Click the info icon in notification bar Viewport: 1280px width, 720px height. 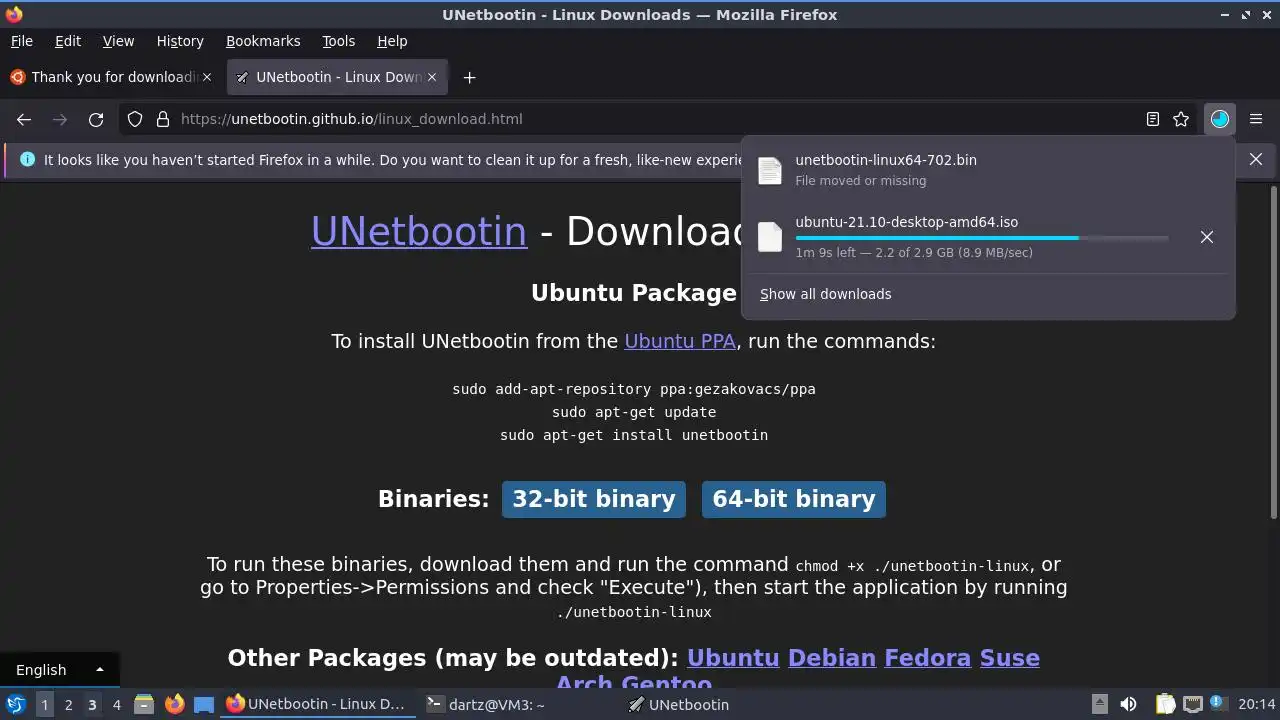tap(27, 159)
